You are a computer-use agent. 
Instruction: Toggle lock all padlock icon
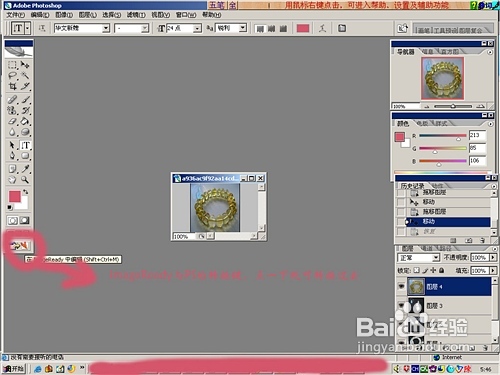(x=441, y=270)
